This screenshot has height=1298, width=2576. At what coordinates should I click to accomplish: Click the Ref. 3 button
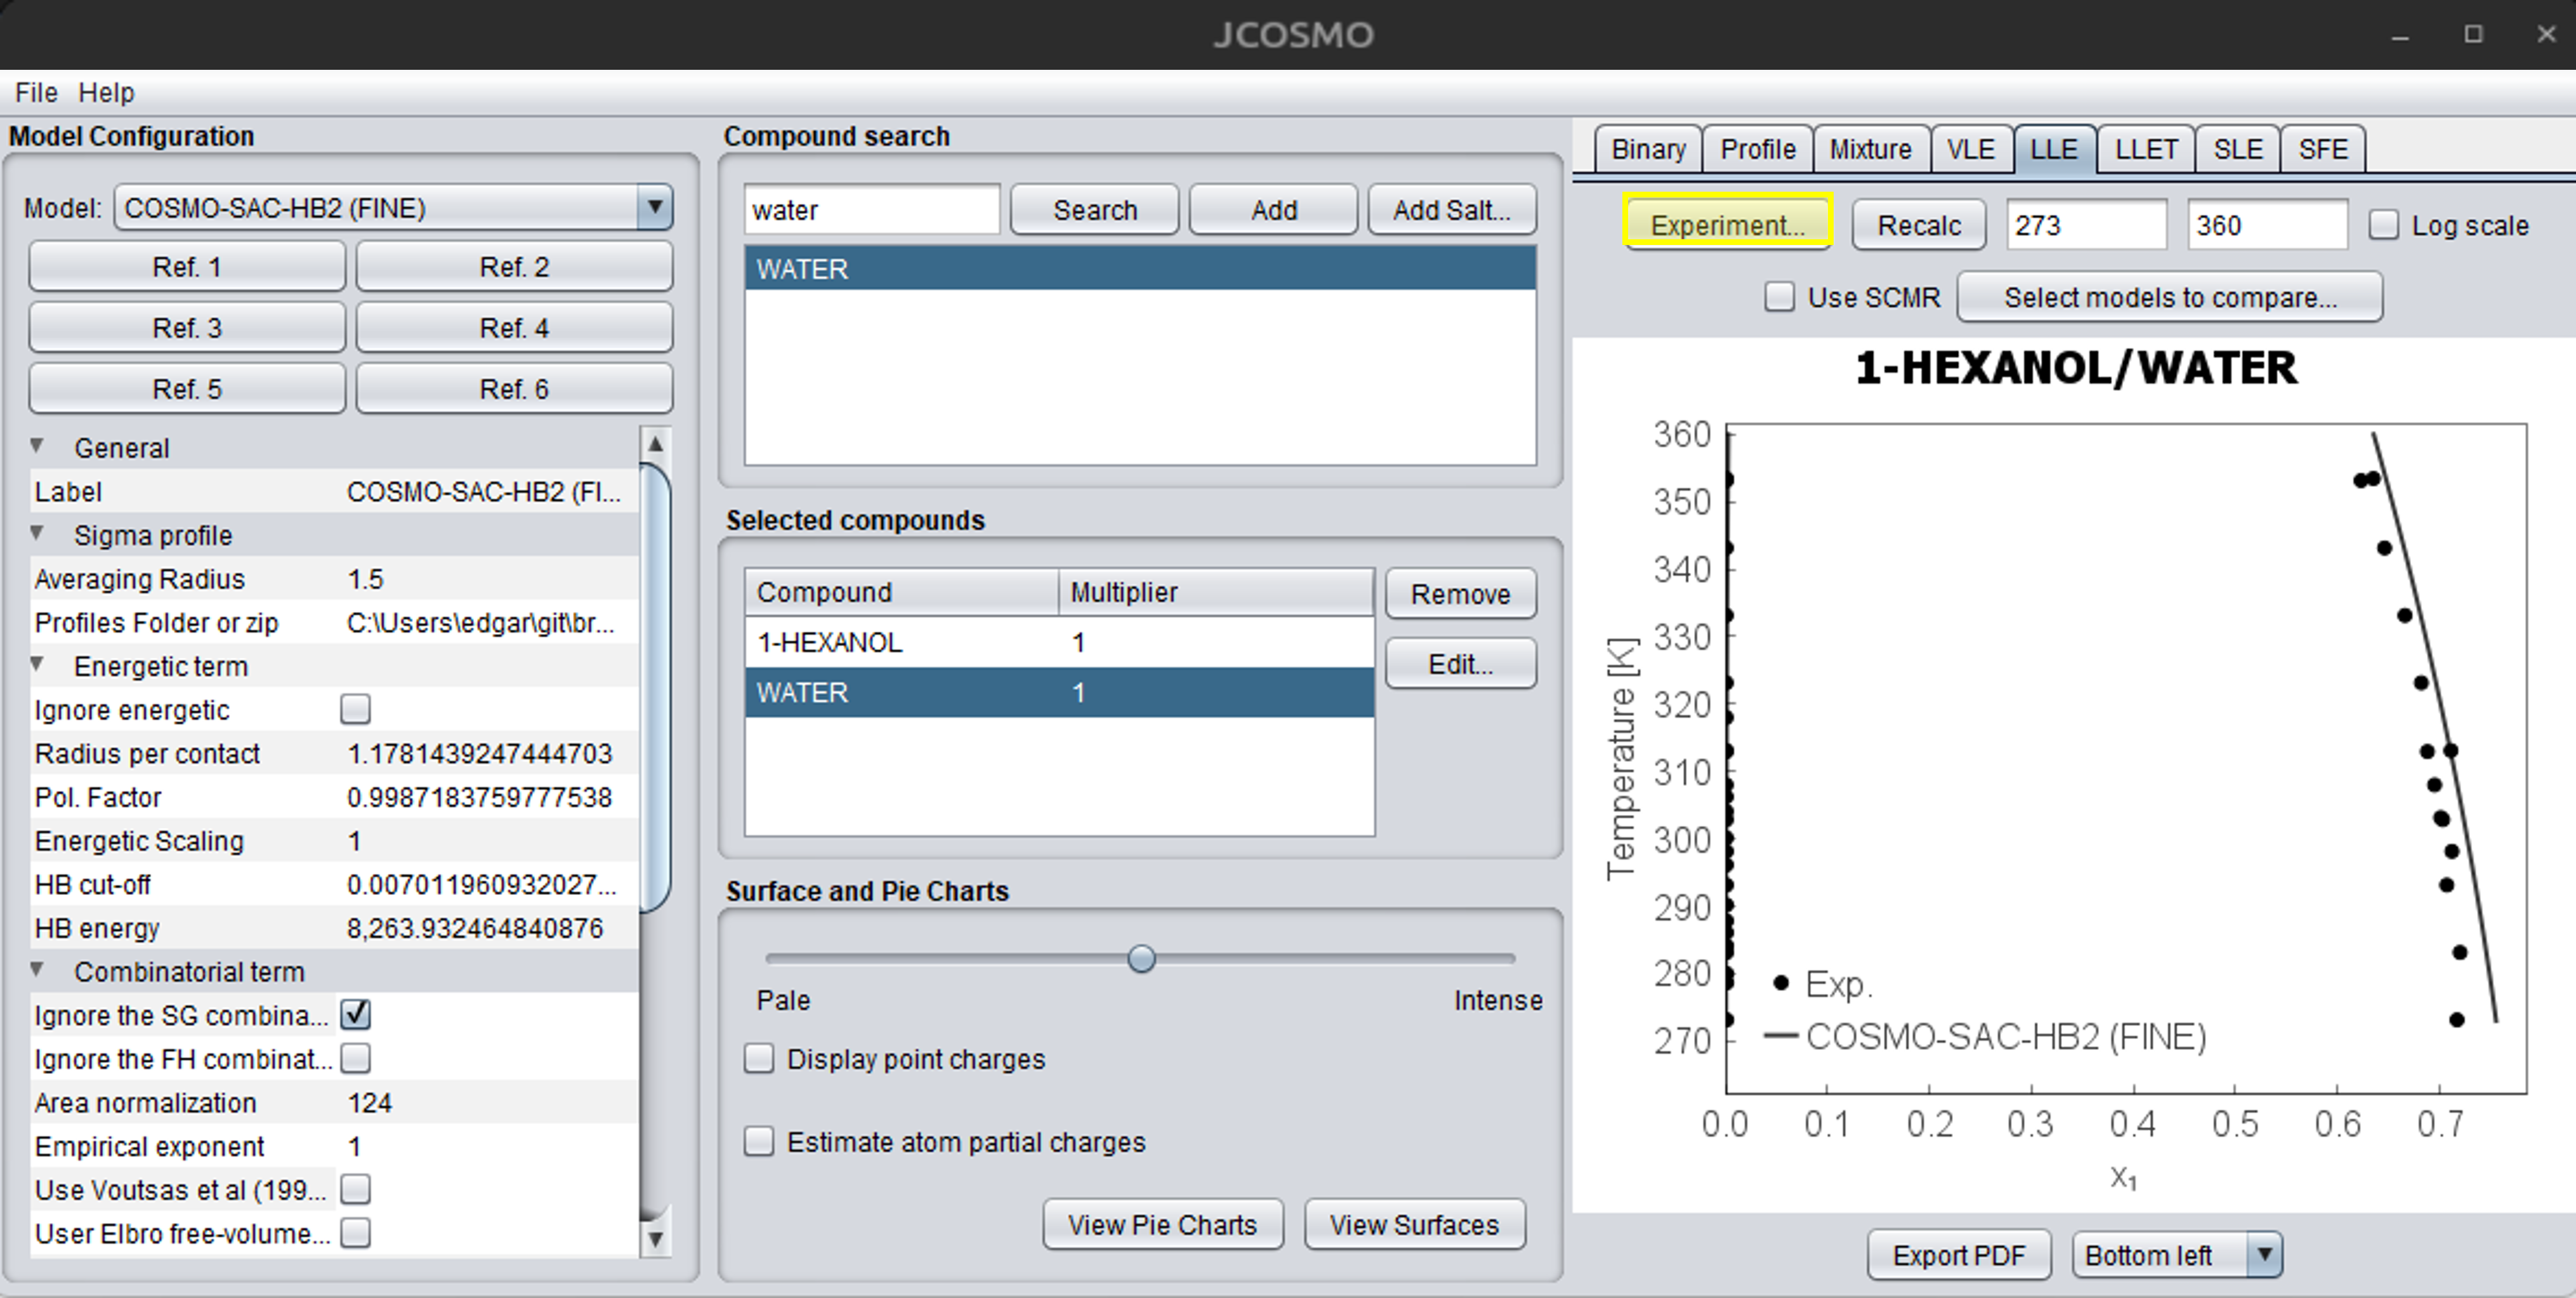(187, 328)
